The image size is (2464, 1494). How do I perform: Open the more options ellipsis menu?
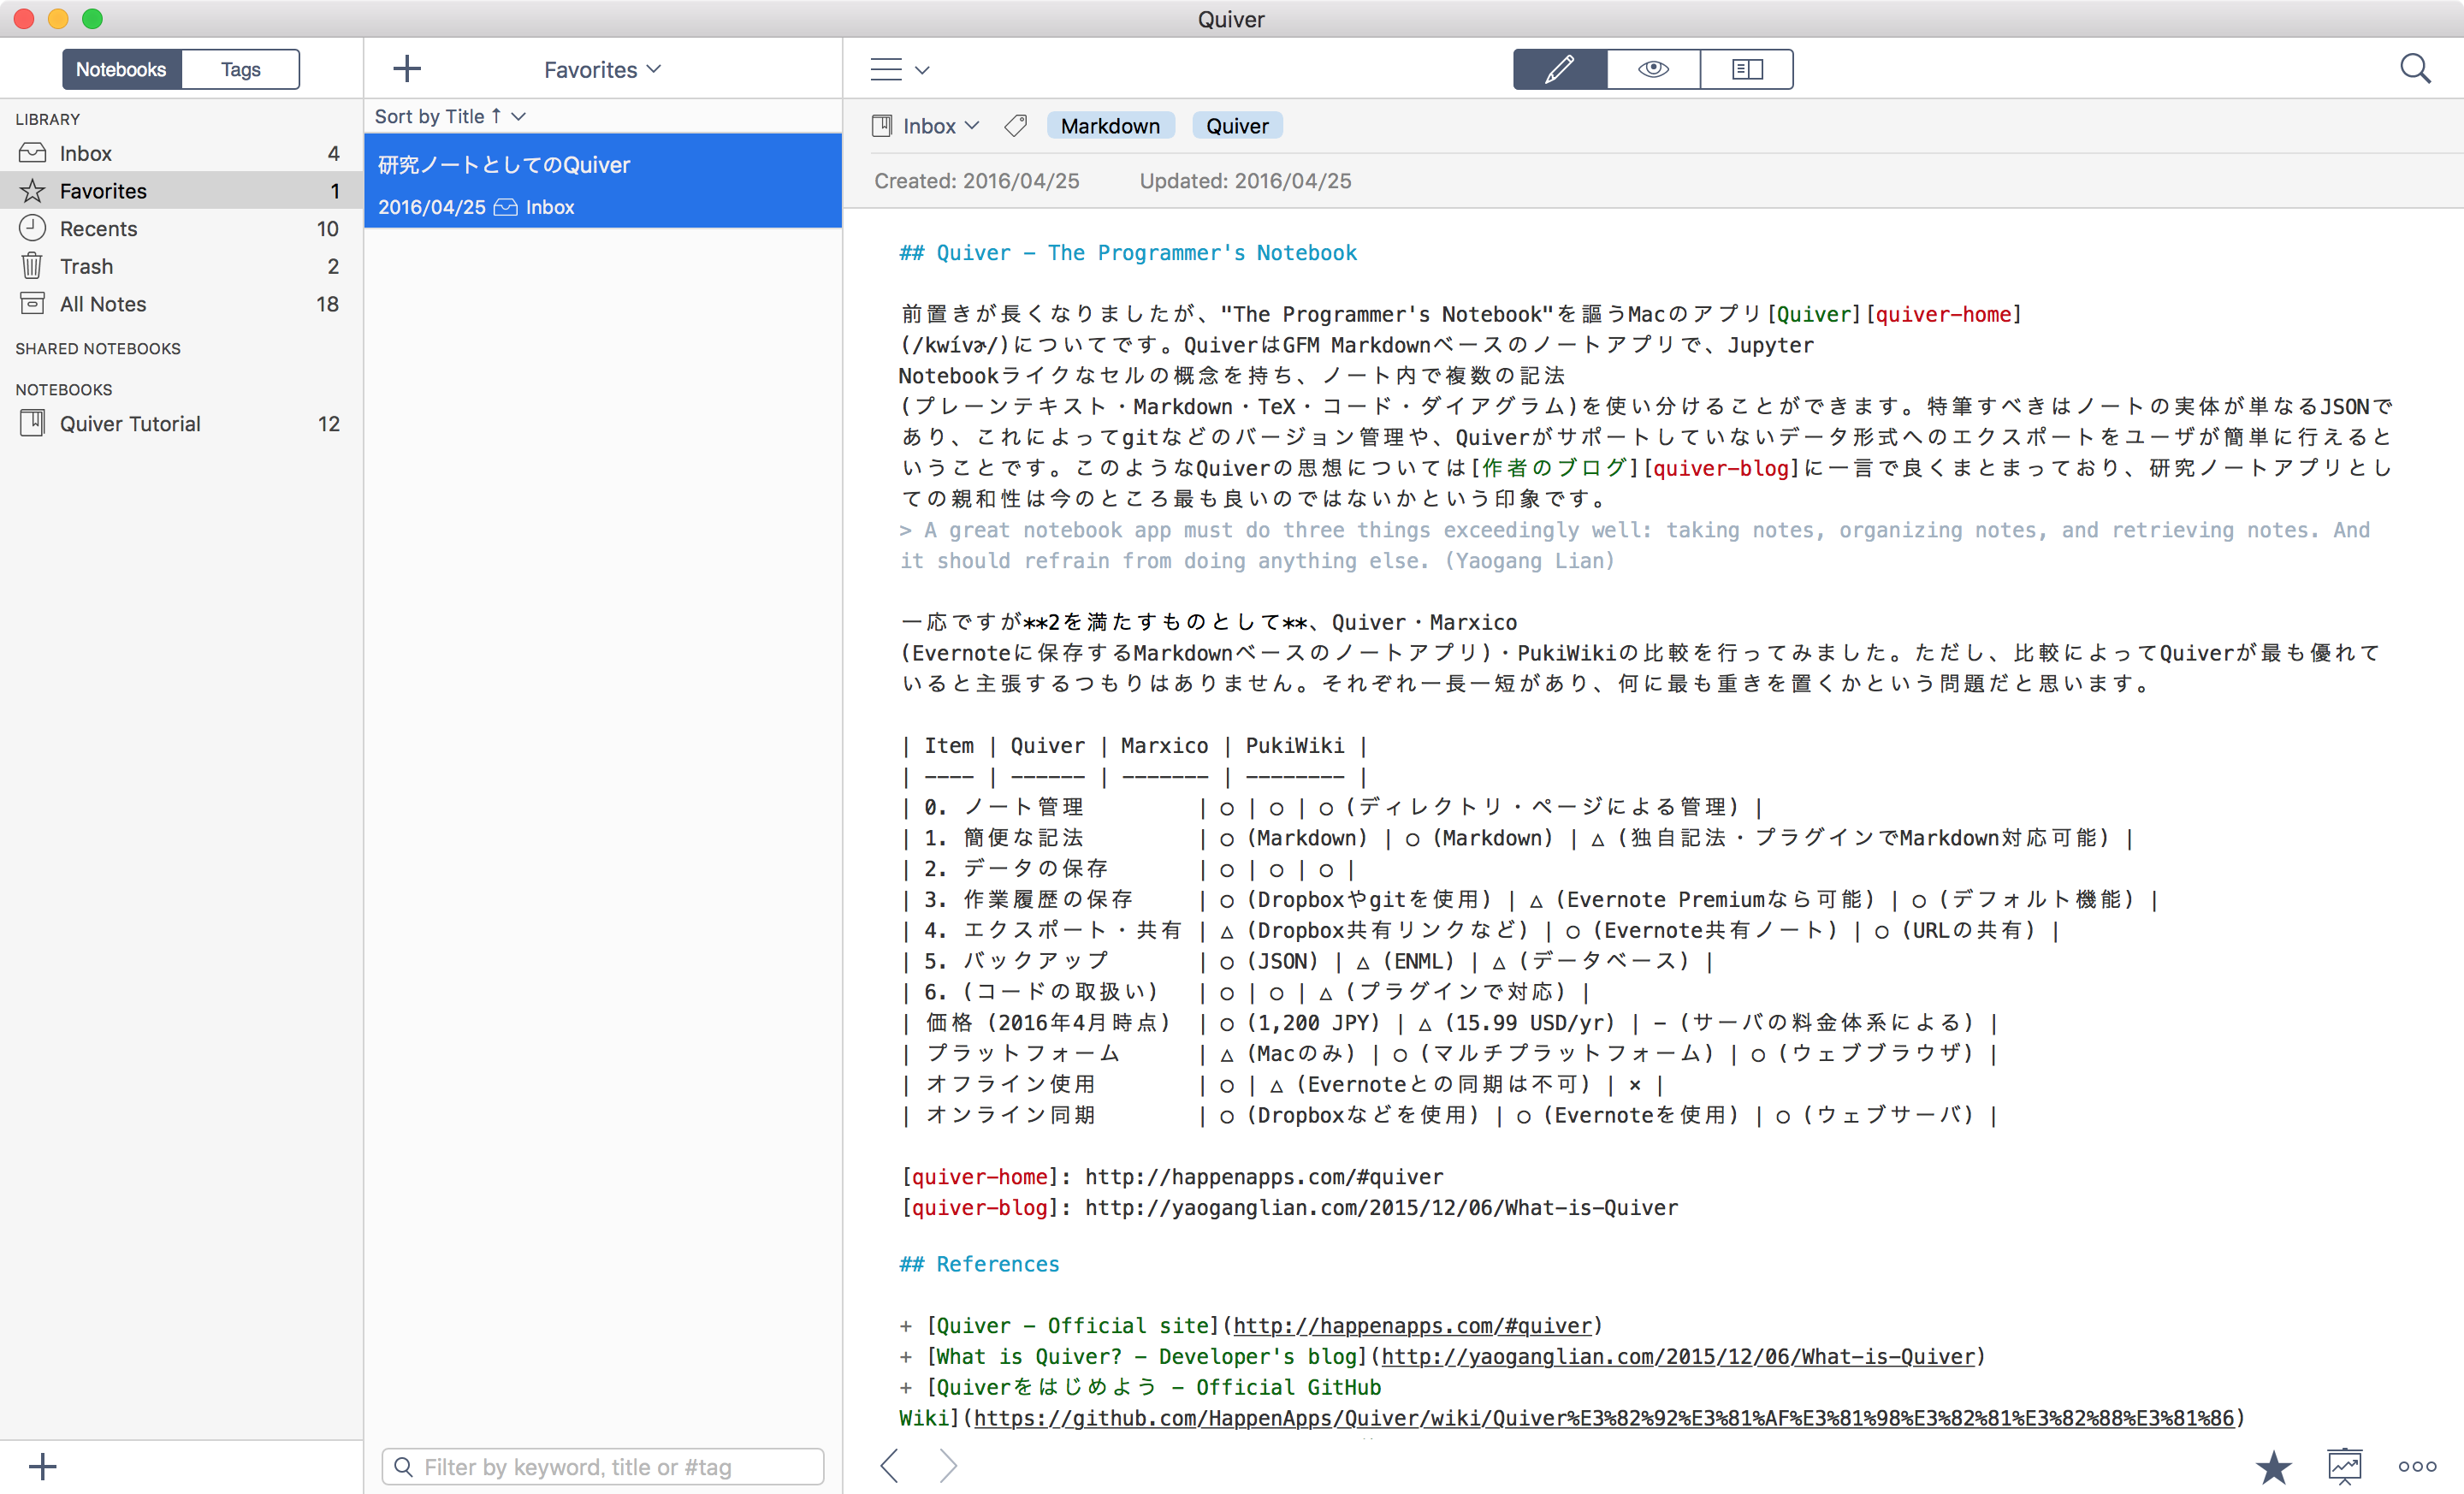pyautogui.click(x=2417, y=1466)
